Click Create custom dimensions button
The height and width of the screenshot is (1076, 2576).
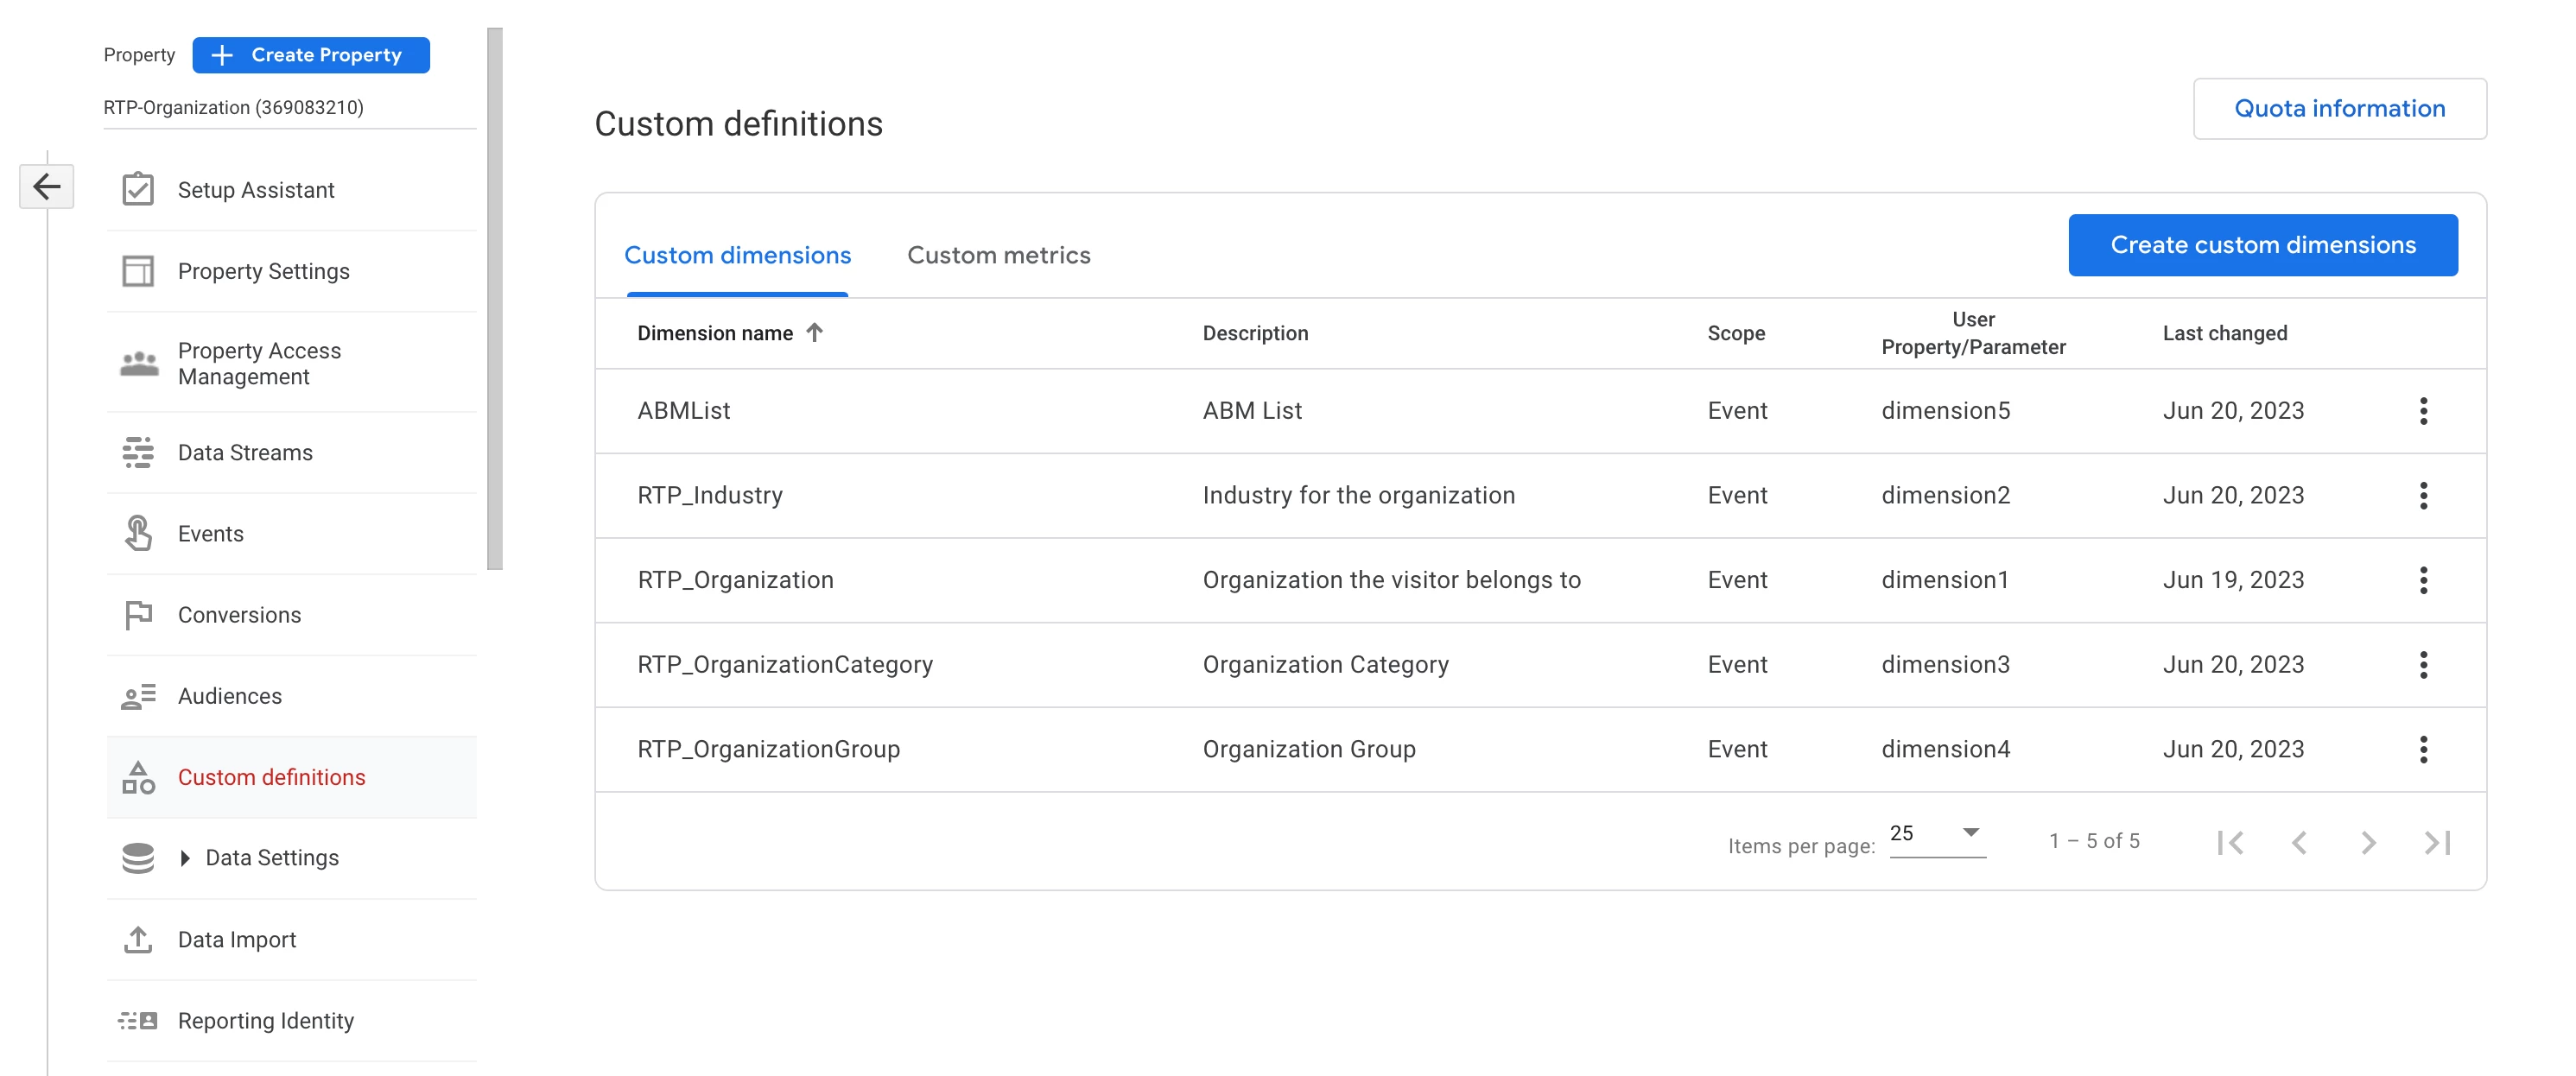click(2262, 244)
